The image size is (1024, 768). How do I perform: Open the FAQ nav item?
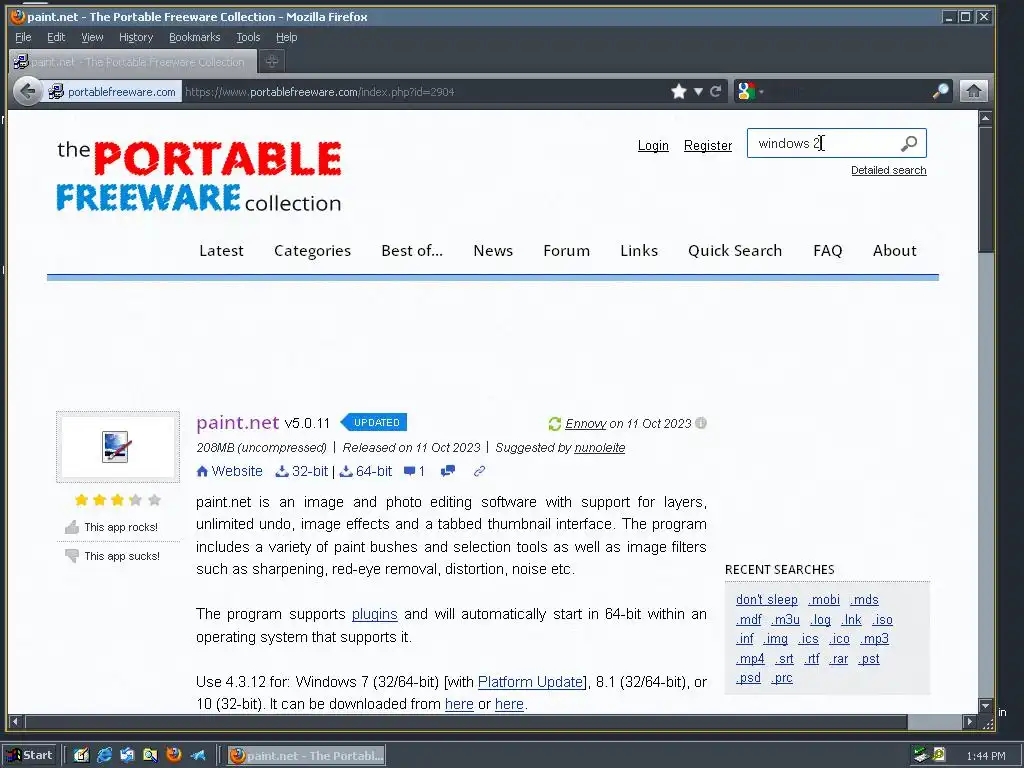point(827,251)
